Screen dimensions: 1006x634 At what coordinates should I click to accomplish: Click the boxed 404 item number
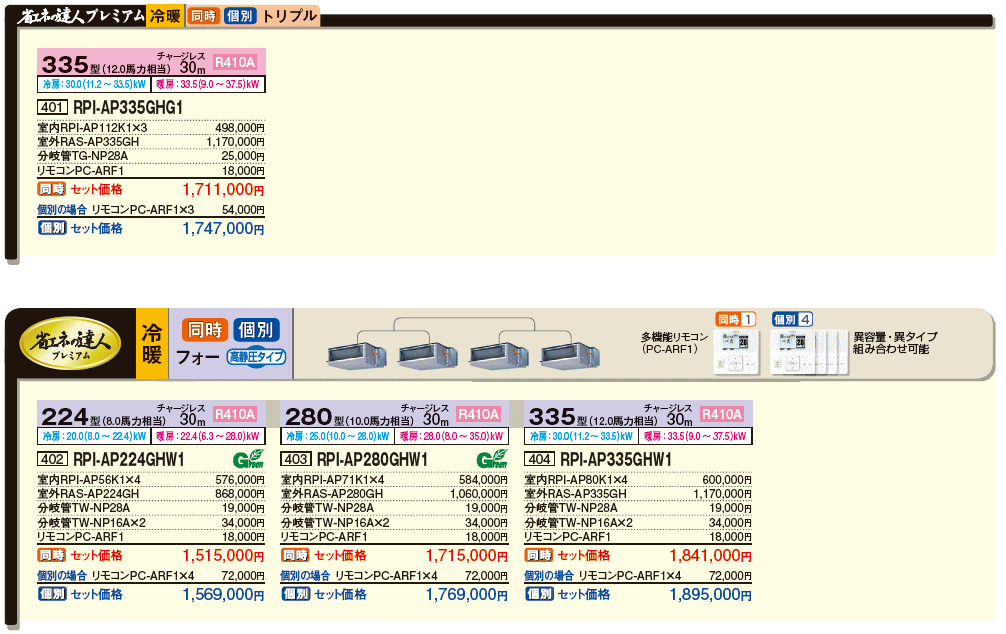[540, 459]
